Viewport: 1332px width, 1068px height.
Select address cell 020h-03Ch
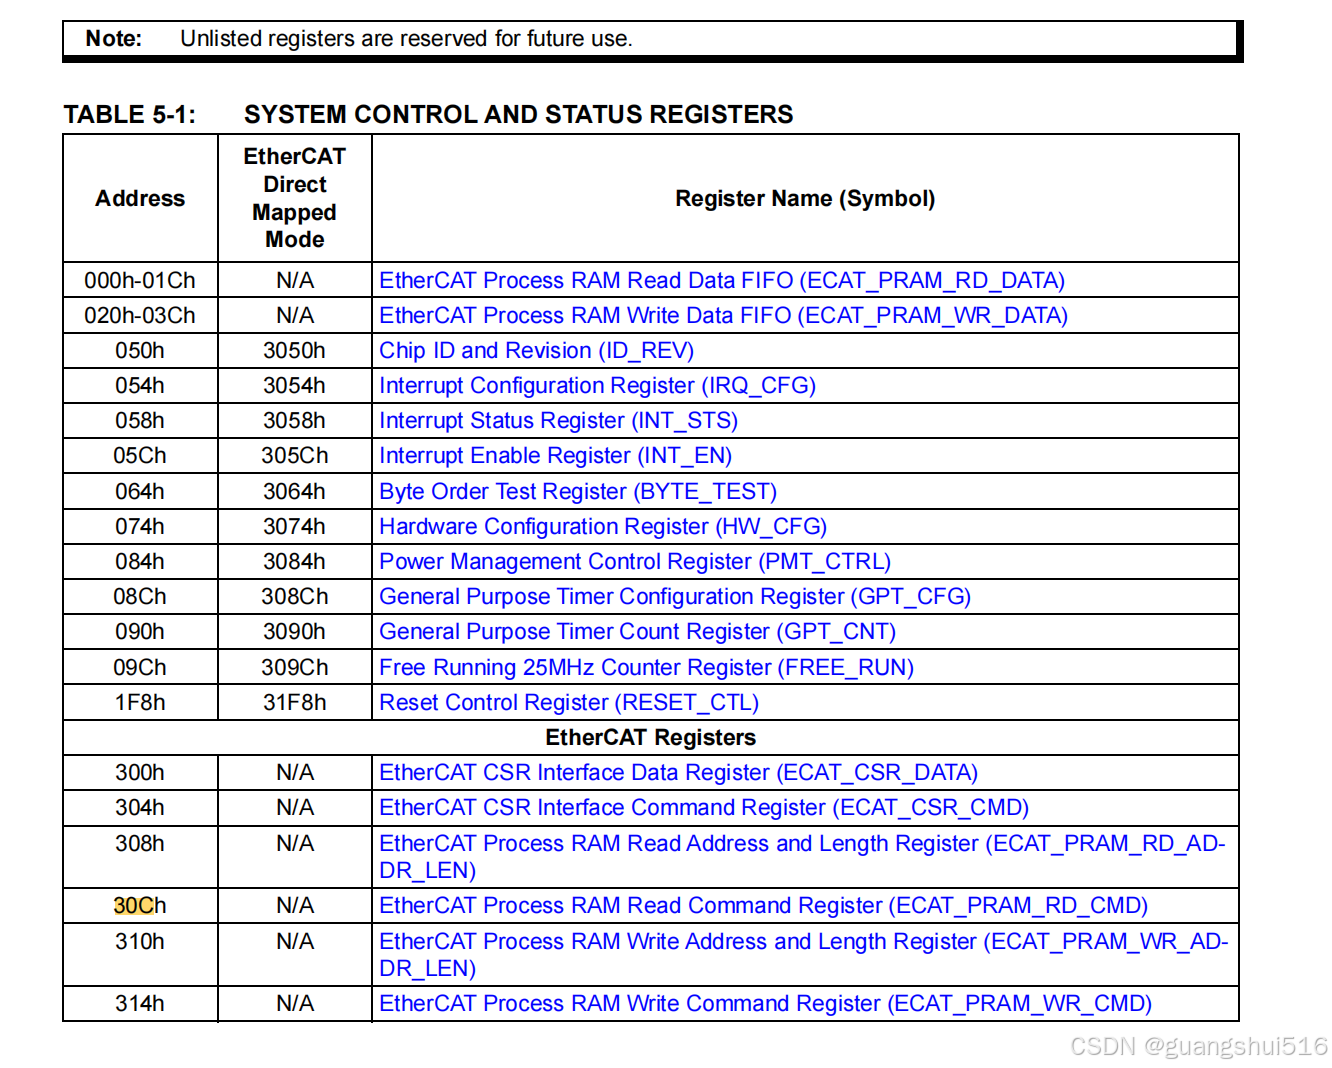click(140, 315)
